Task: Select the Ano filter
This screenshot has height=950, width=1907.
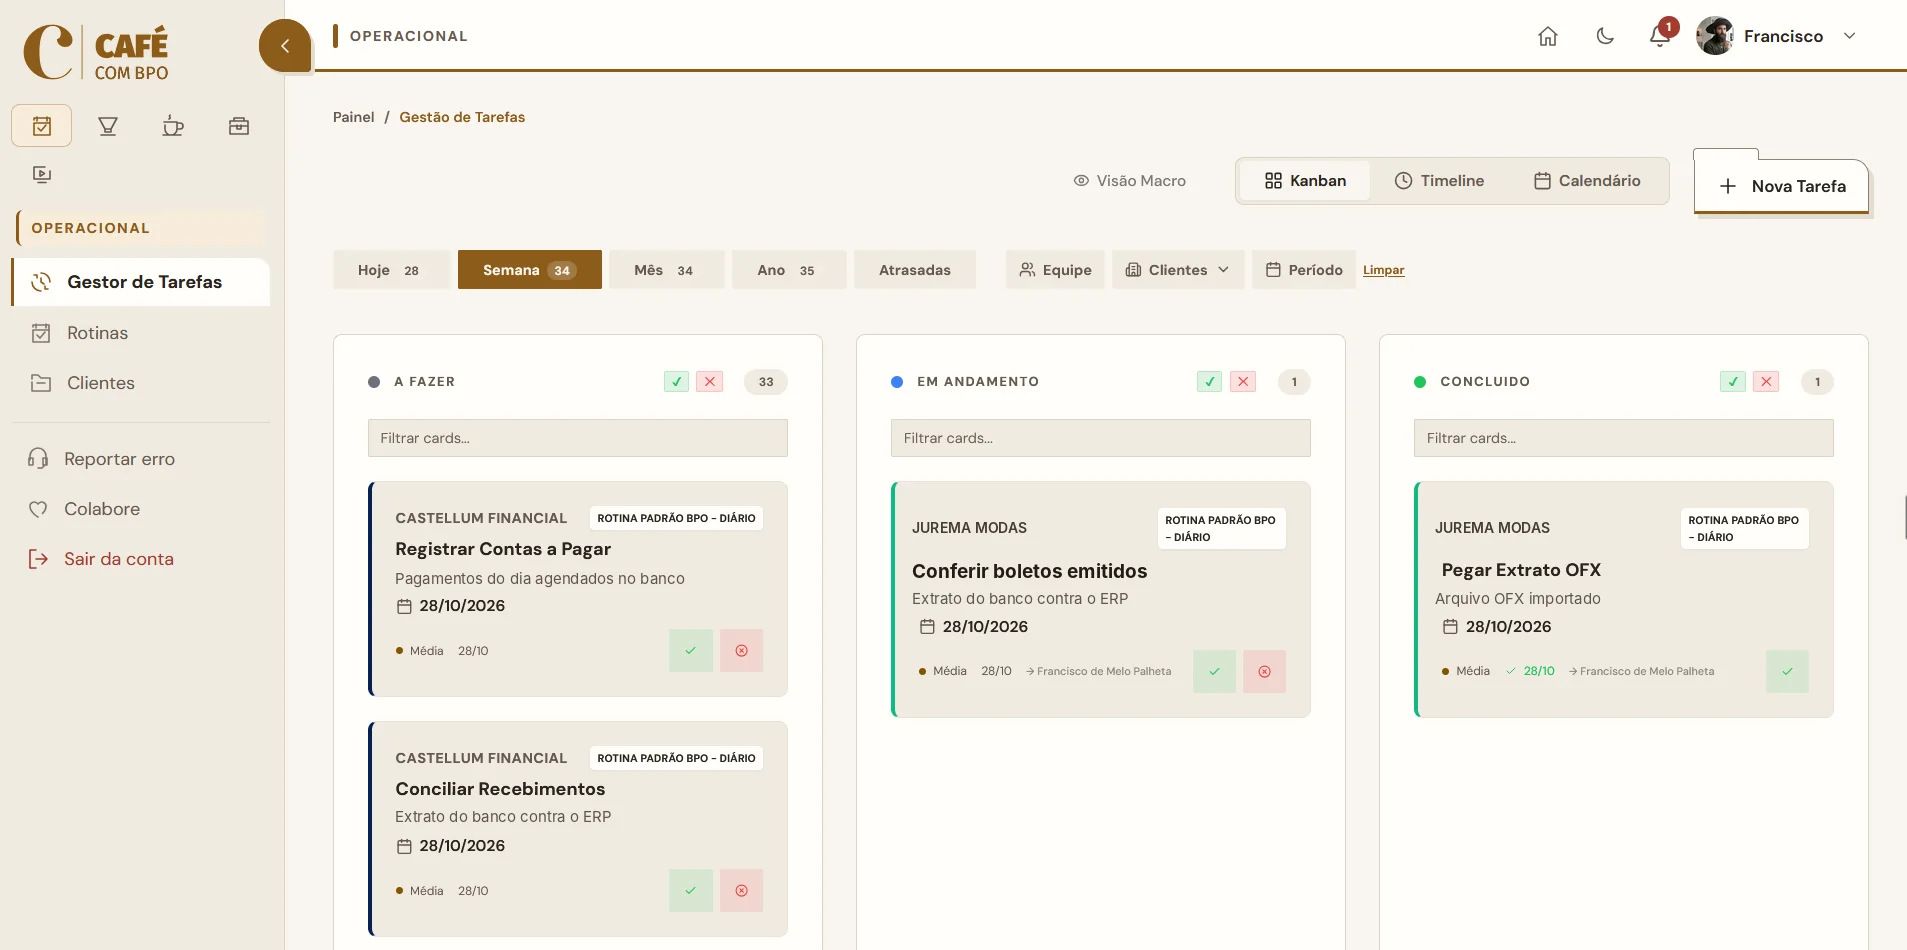Action: [x=788, y=270]
